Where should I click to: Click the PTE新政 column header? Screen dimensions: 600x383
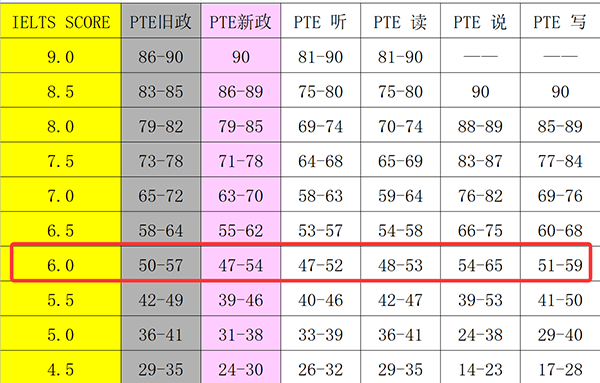241,21
